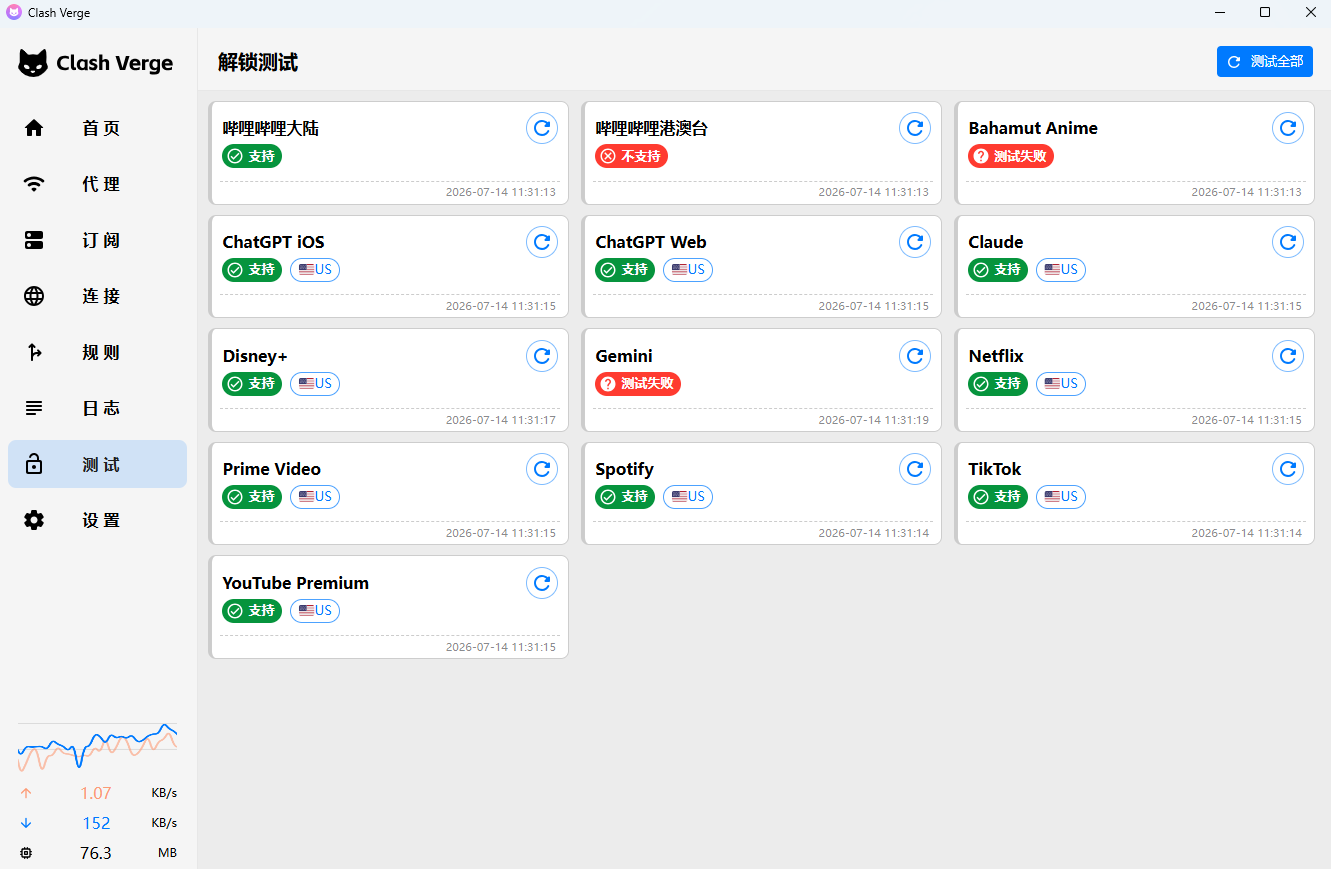
Task: Refresh the 哔哩哔哩港澳台 test
Action: pyautogui.click(x=915, y=128)
